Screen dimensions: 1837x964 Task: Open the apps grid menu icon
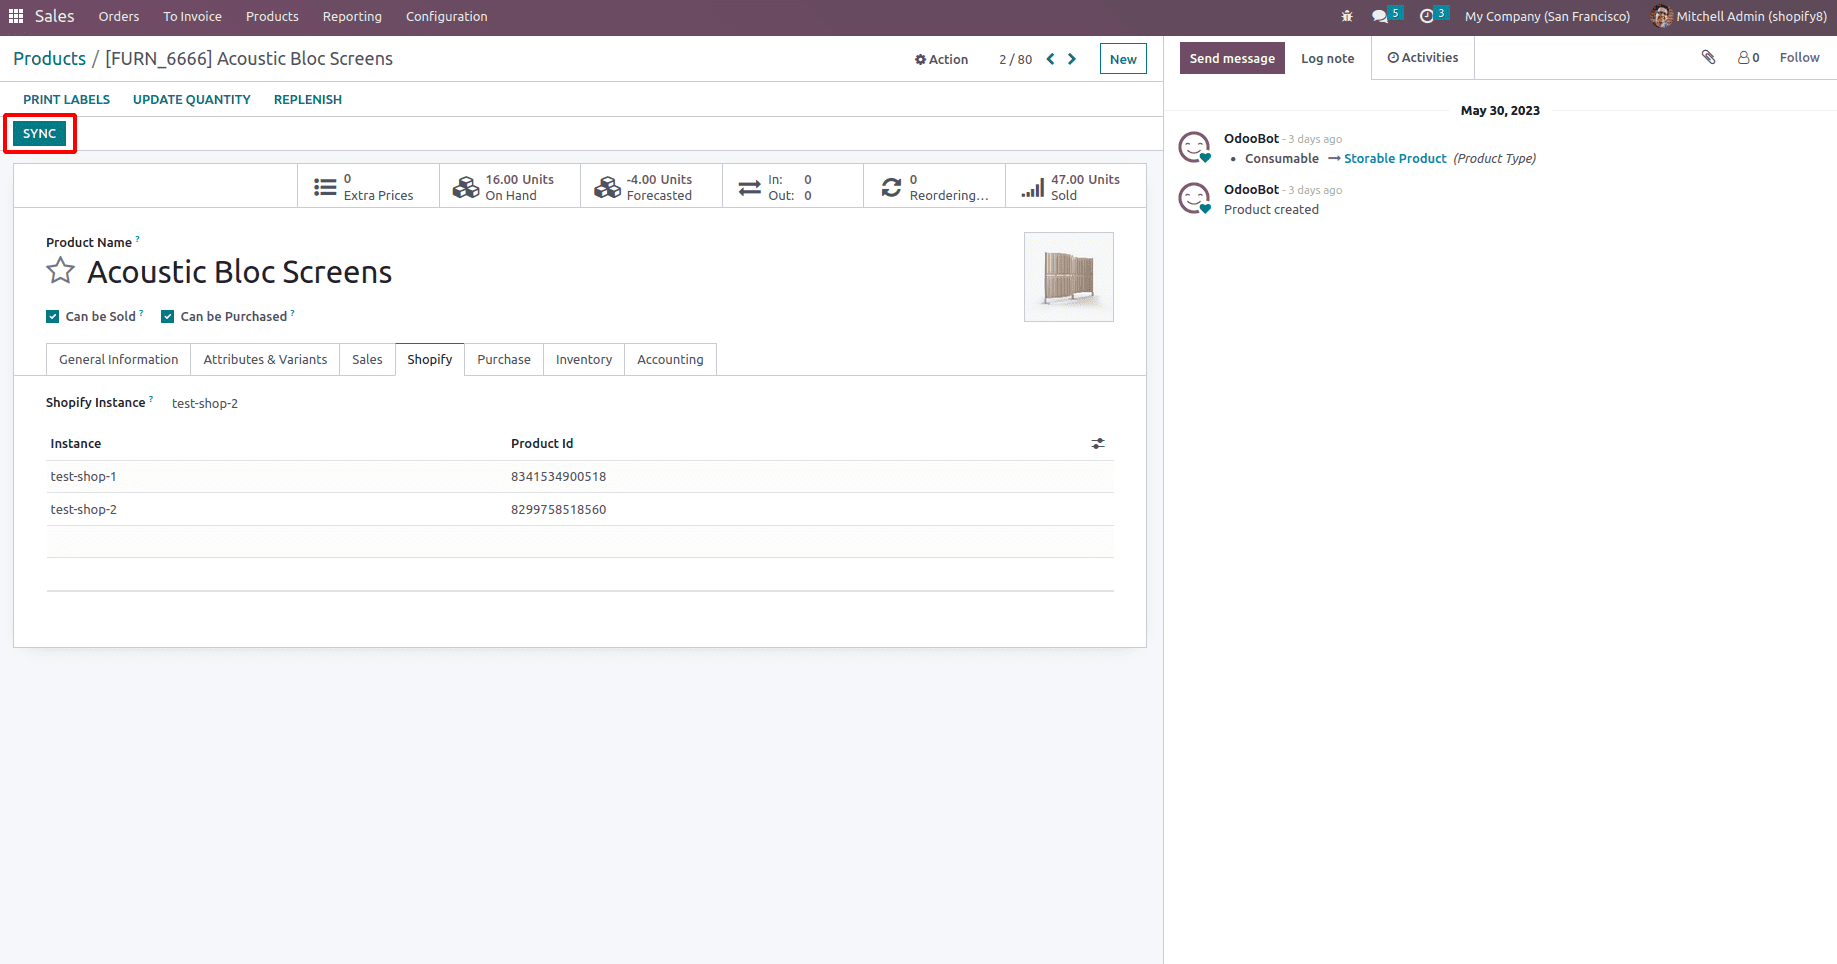pos(16,16)
